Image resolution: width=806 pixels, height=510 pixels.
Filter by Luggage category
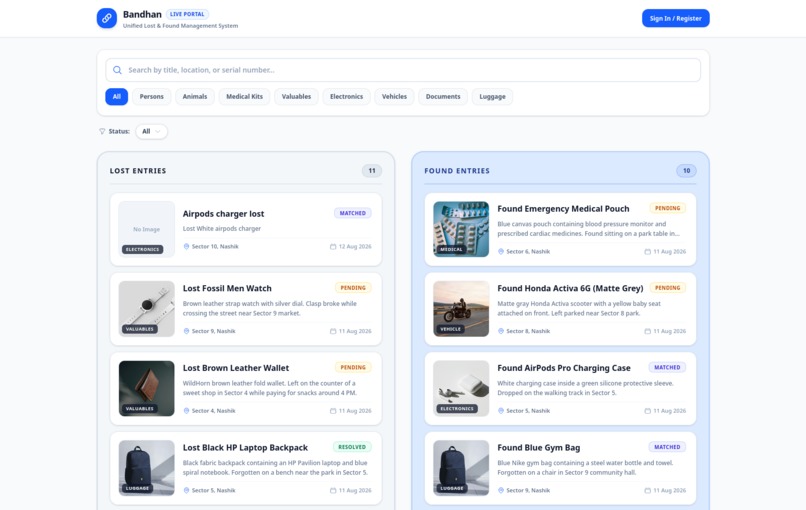[492, 97]
